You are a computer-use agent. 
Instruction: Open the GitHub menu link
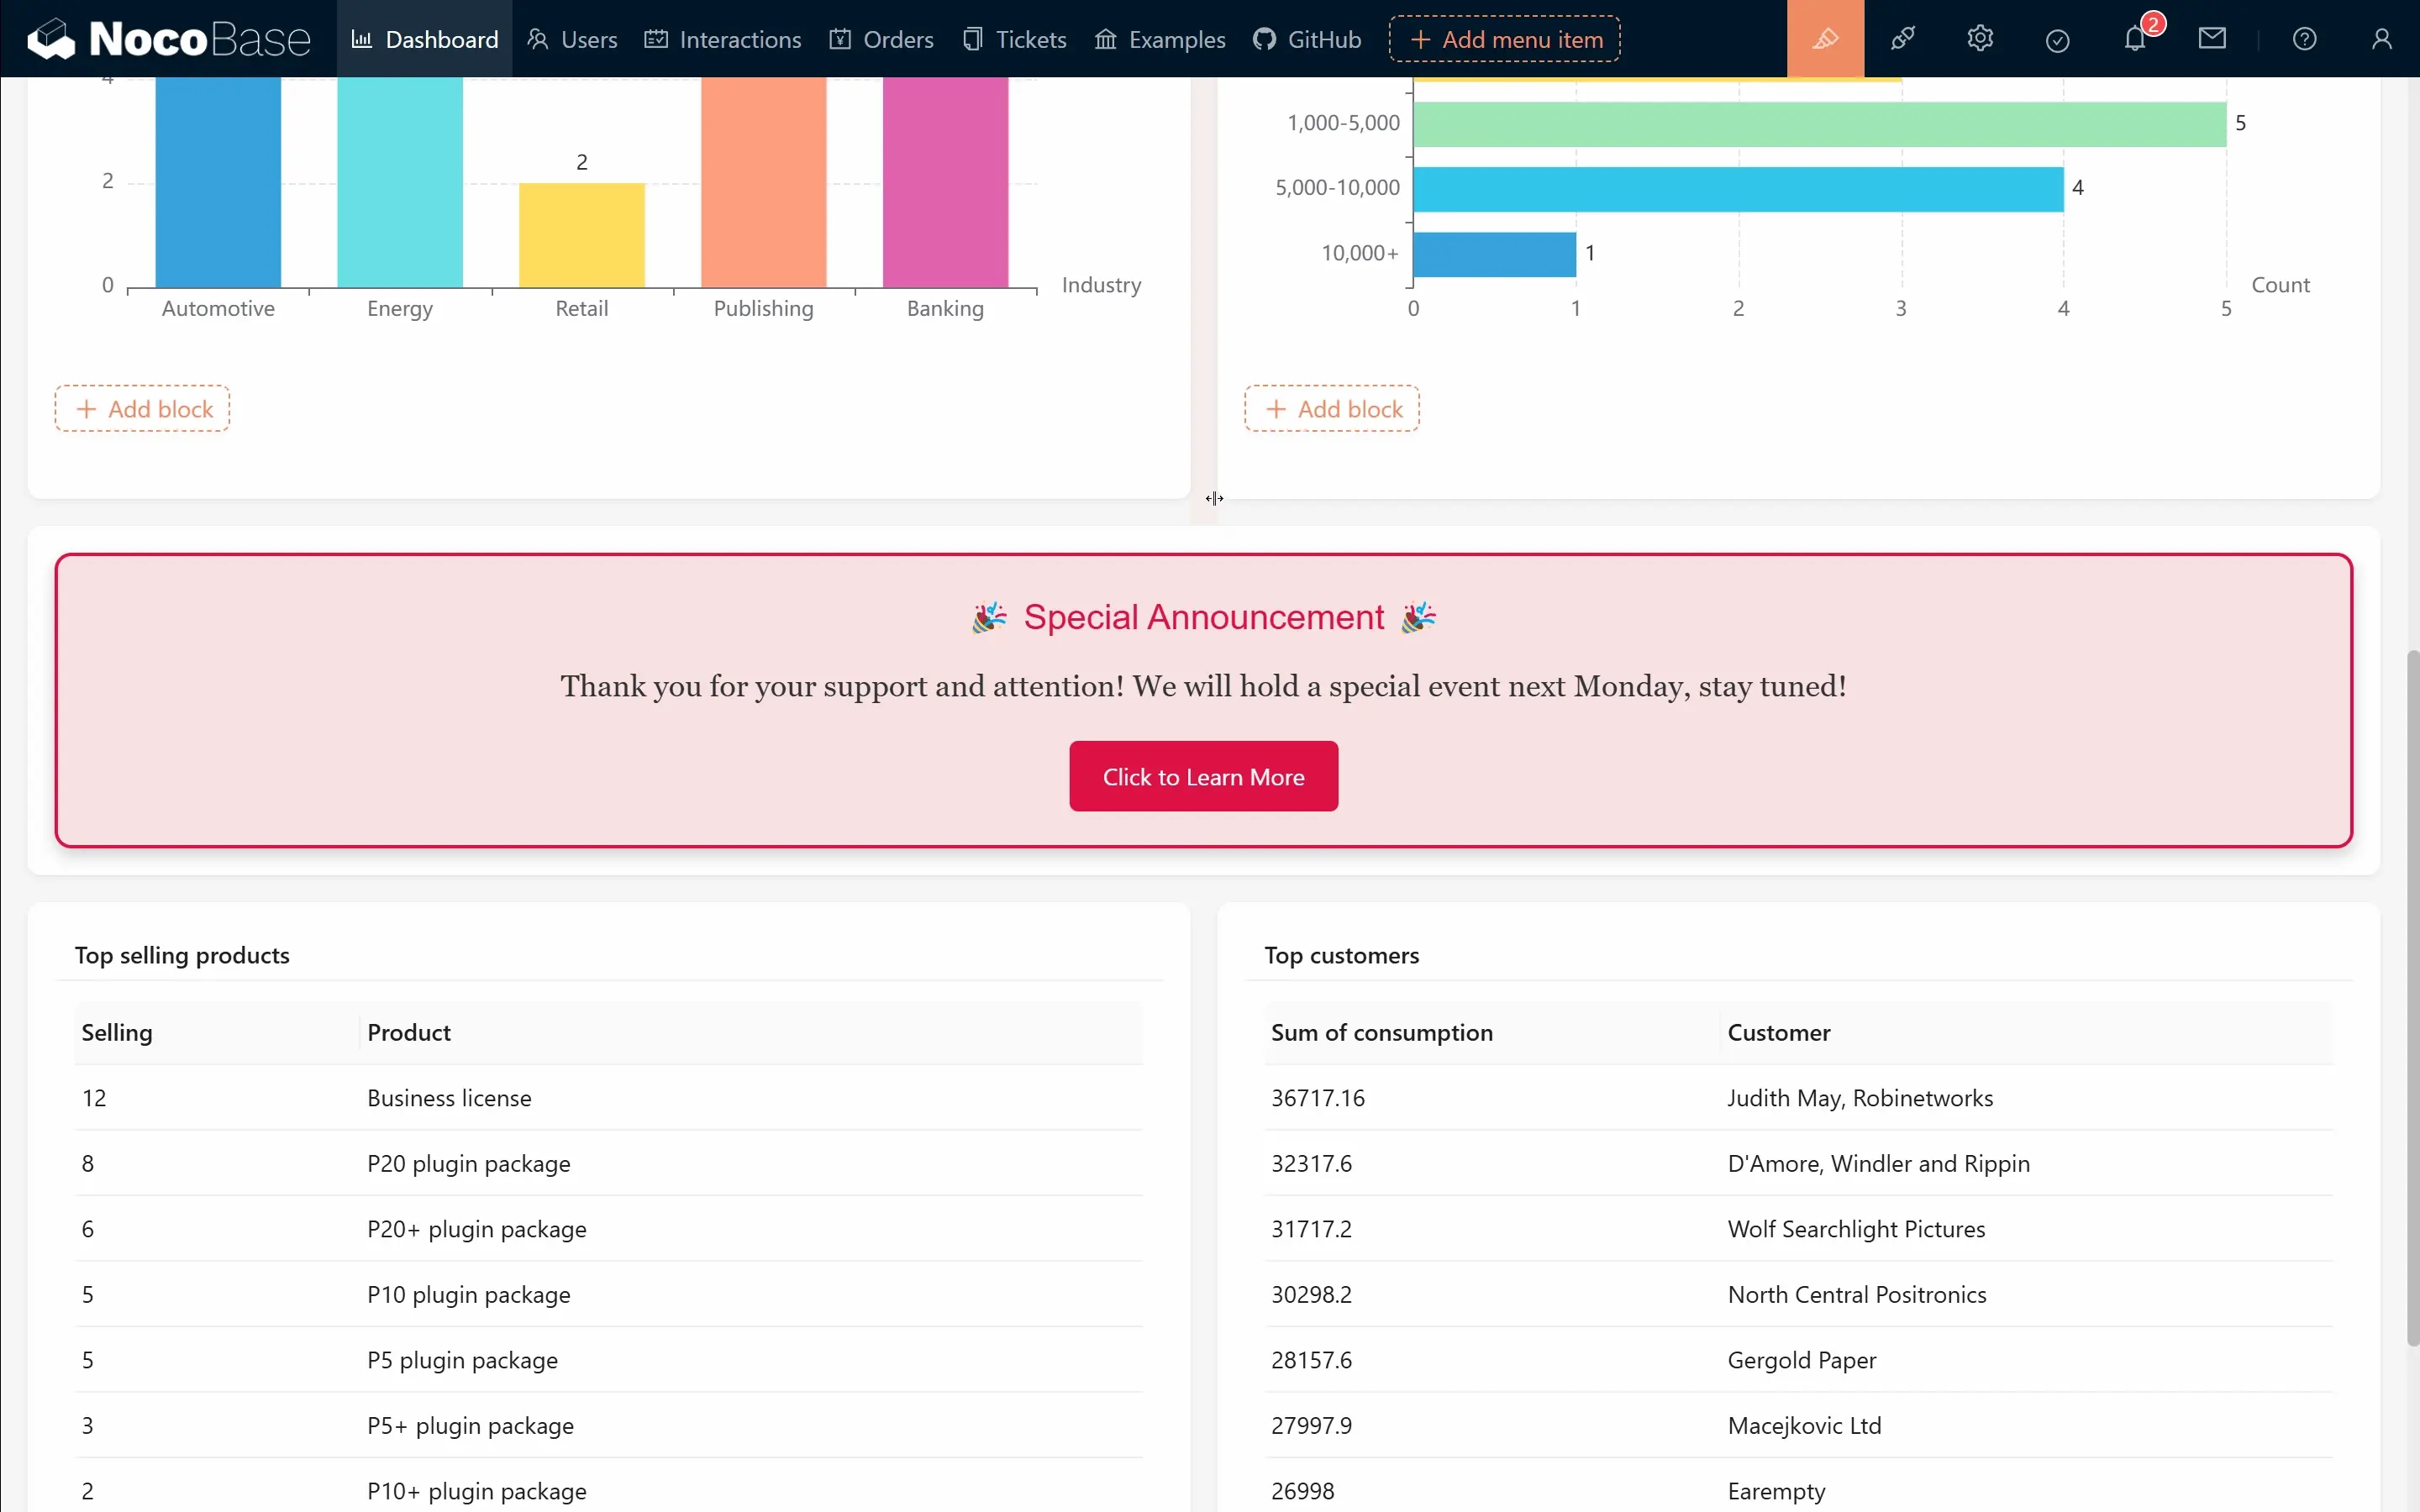1307,39
